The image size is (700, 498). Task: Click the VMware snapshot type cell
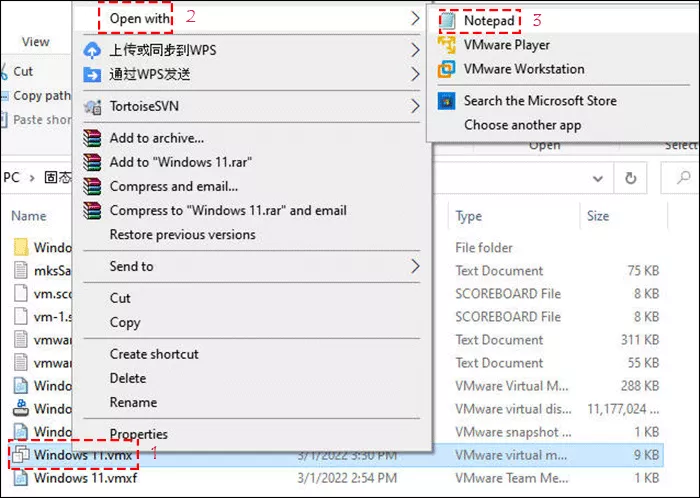click(513, 432)
